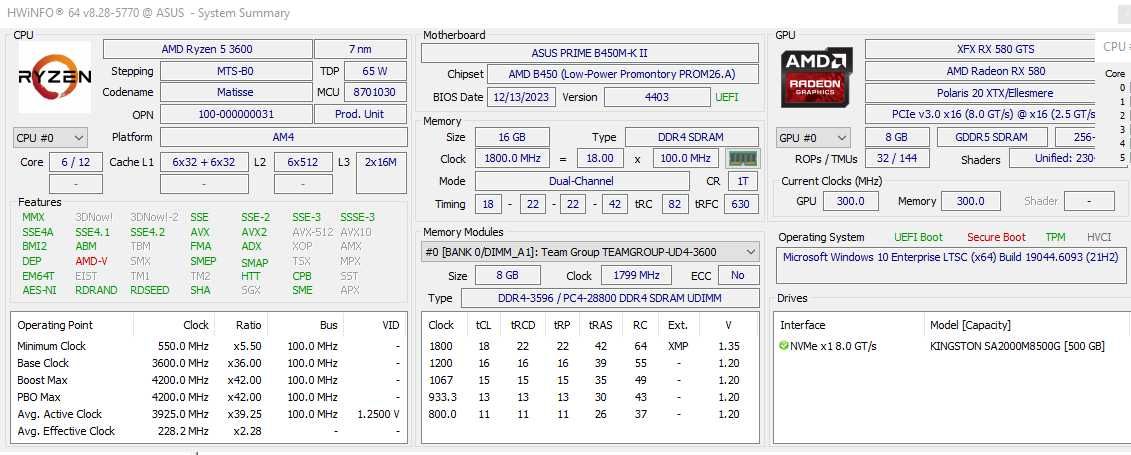Click the Prod. Unit field

(x=360, y=114)
